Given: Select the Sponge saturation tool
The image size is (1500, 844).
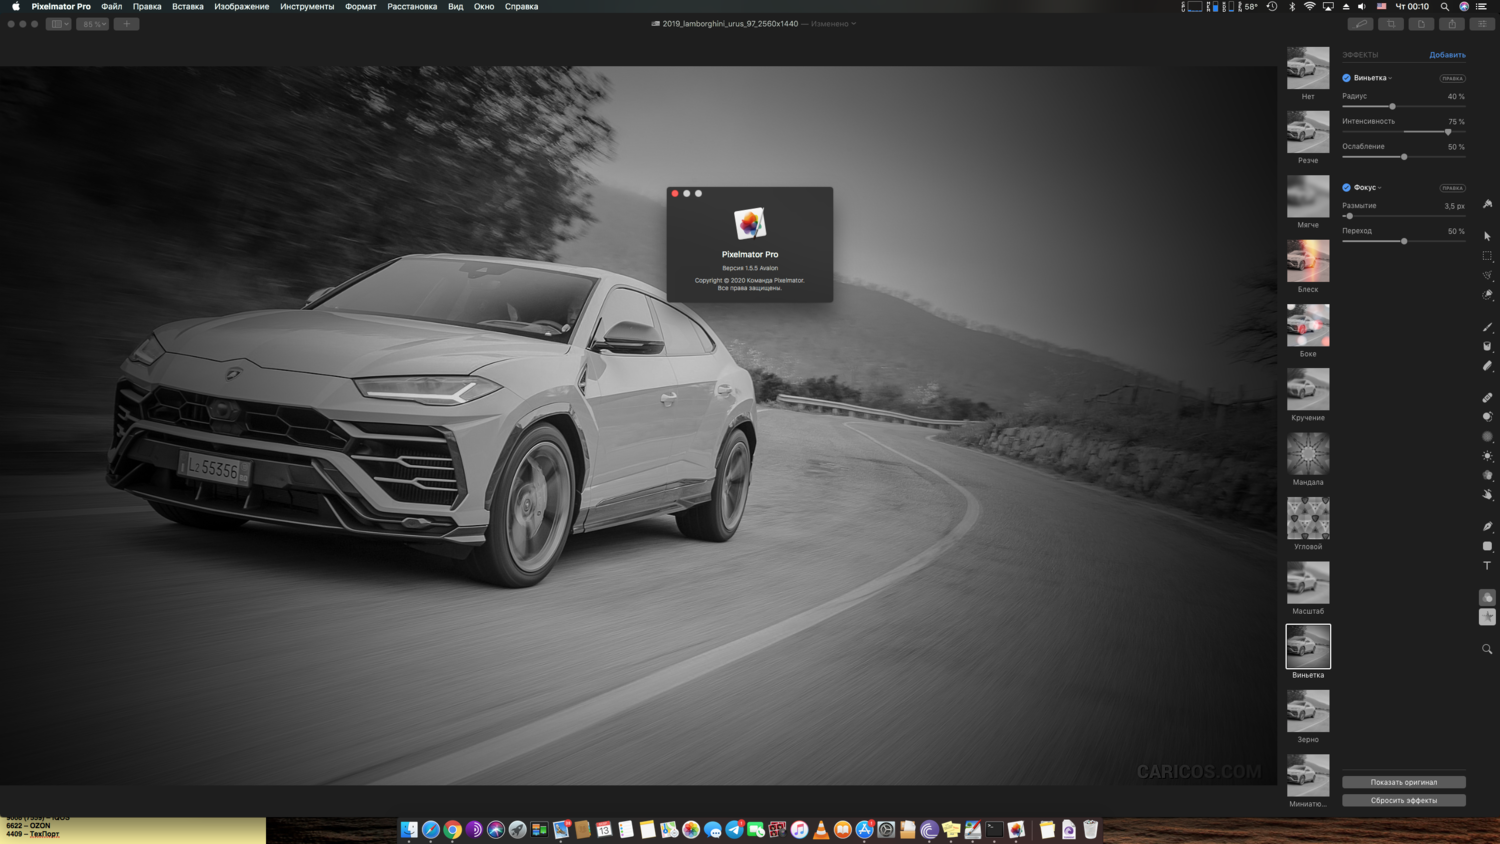Looking at the screenshot, I should coord(1487,475).
